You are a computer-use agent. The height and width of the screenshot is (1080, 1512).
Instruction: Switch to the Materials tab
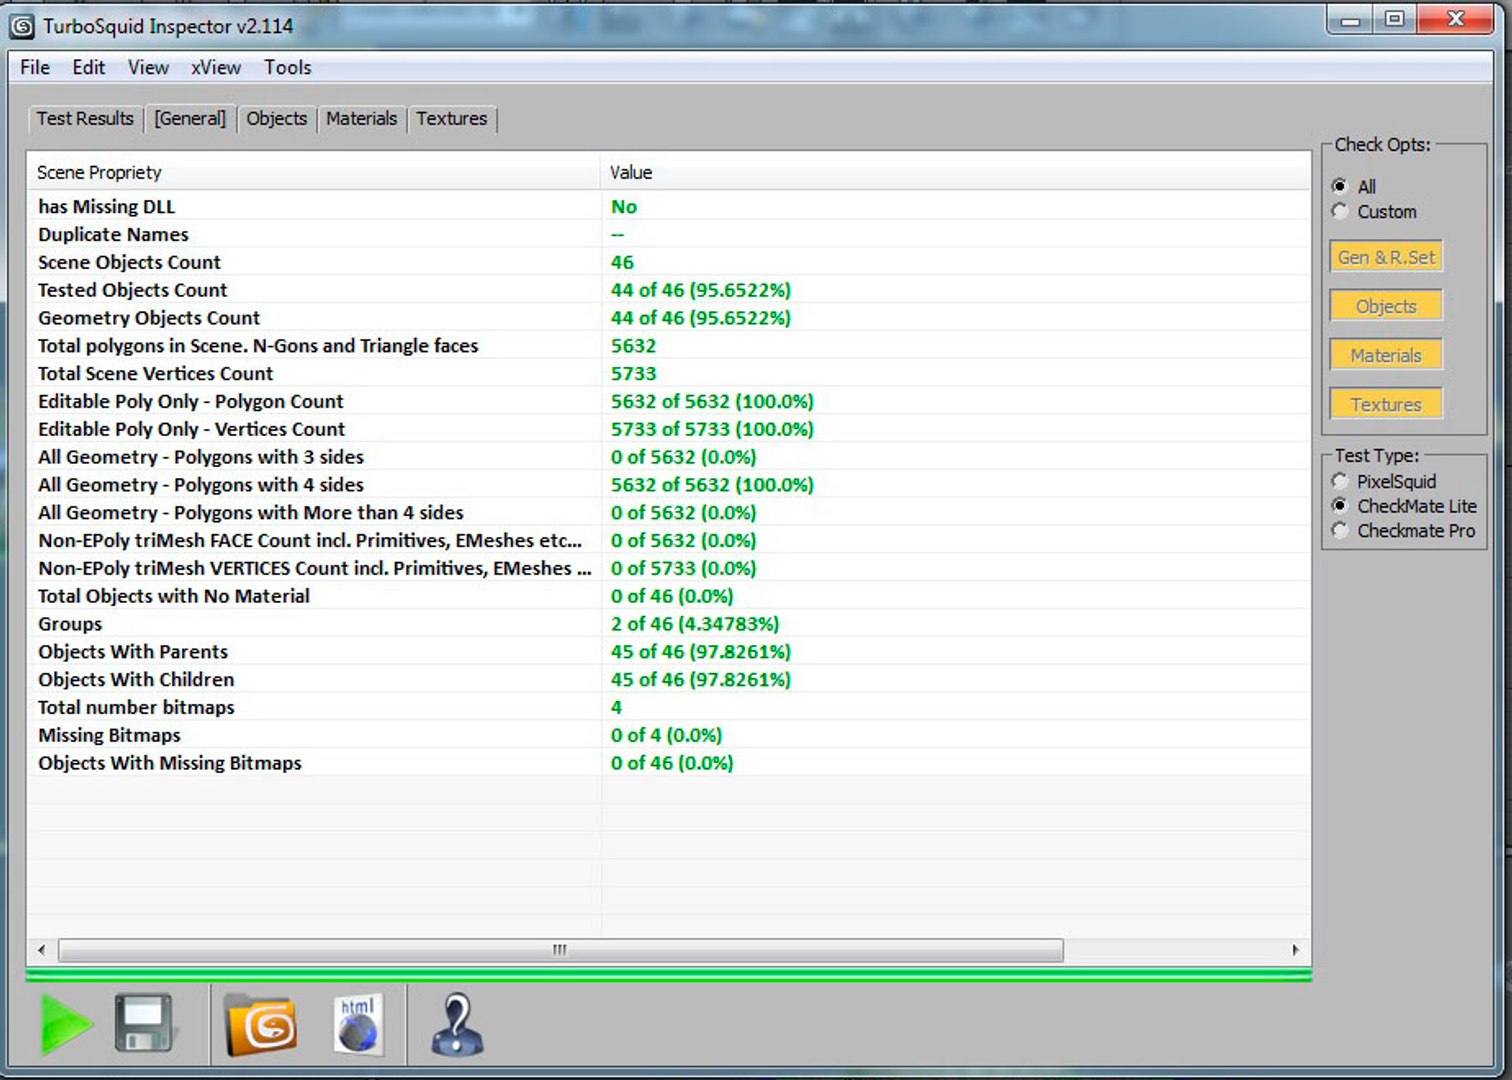(x=362, y=119)
